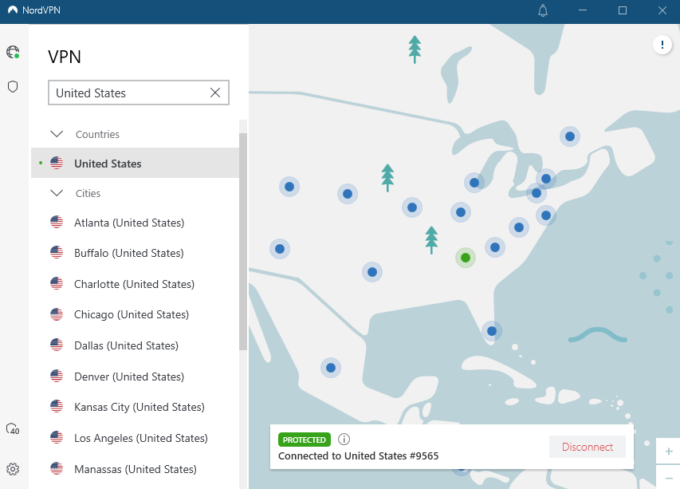The width and height of the screenshot is (680, 489).
Task: Select the green connected server pin
Action: coord(465,258)
